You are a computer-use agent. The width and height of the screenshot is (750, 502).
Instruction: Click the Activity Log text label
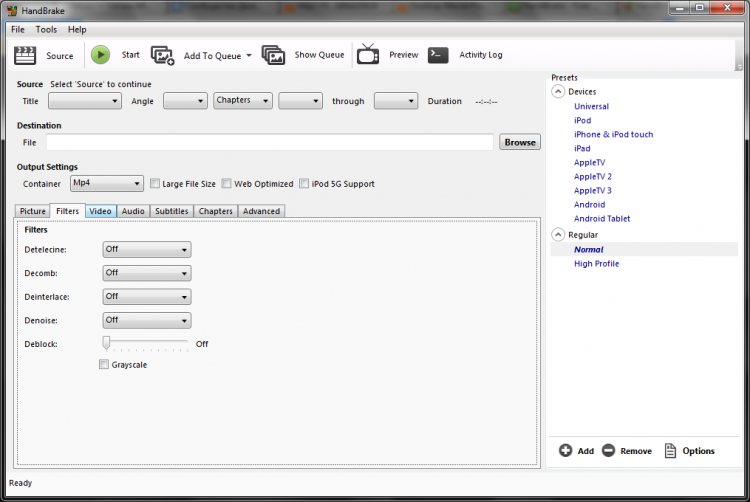(481, 55)
